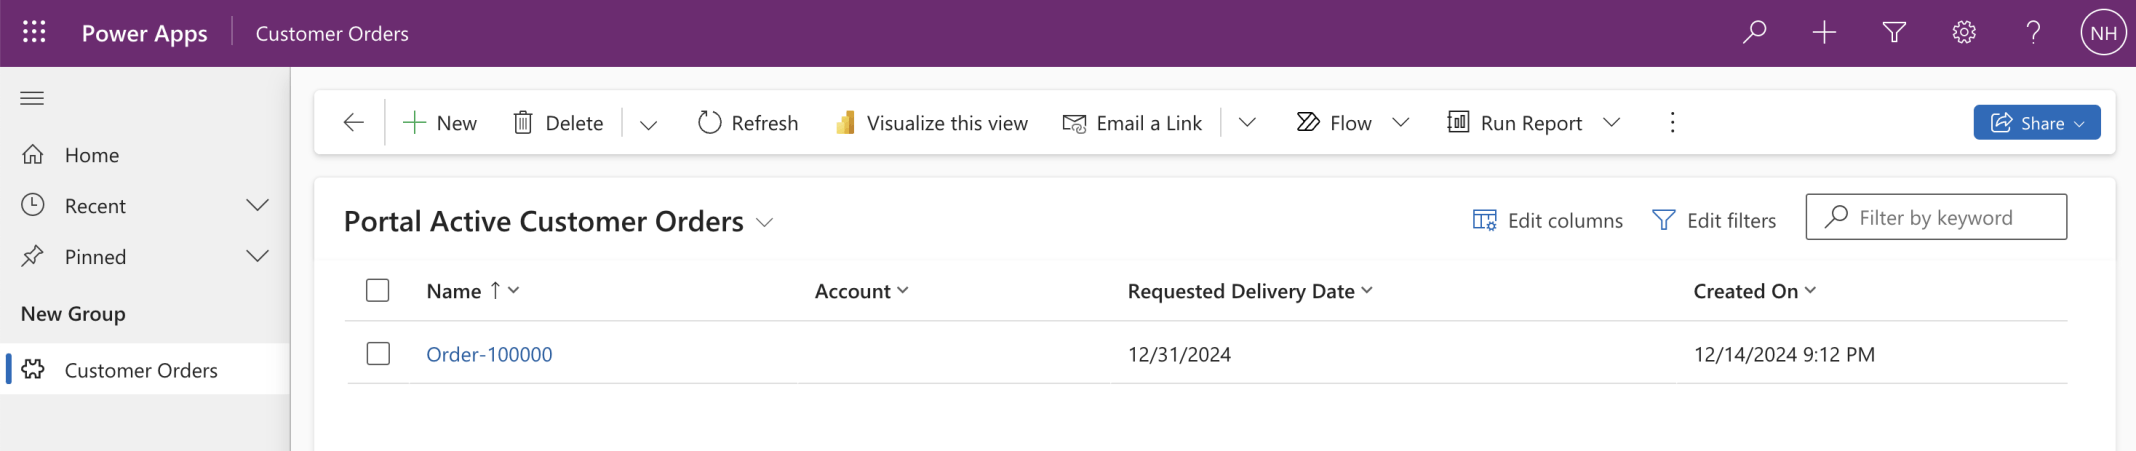Image resolution: width=2136 pixels, height=451 pixels.
Task: Open the advanced filter funnel icon in header
Action: point(1894,33)
